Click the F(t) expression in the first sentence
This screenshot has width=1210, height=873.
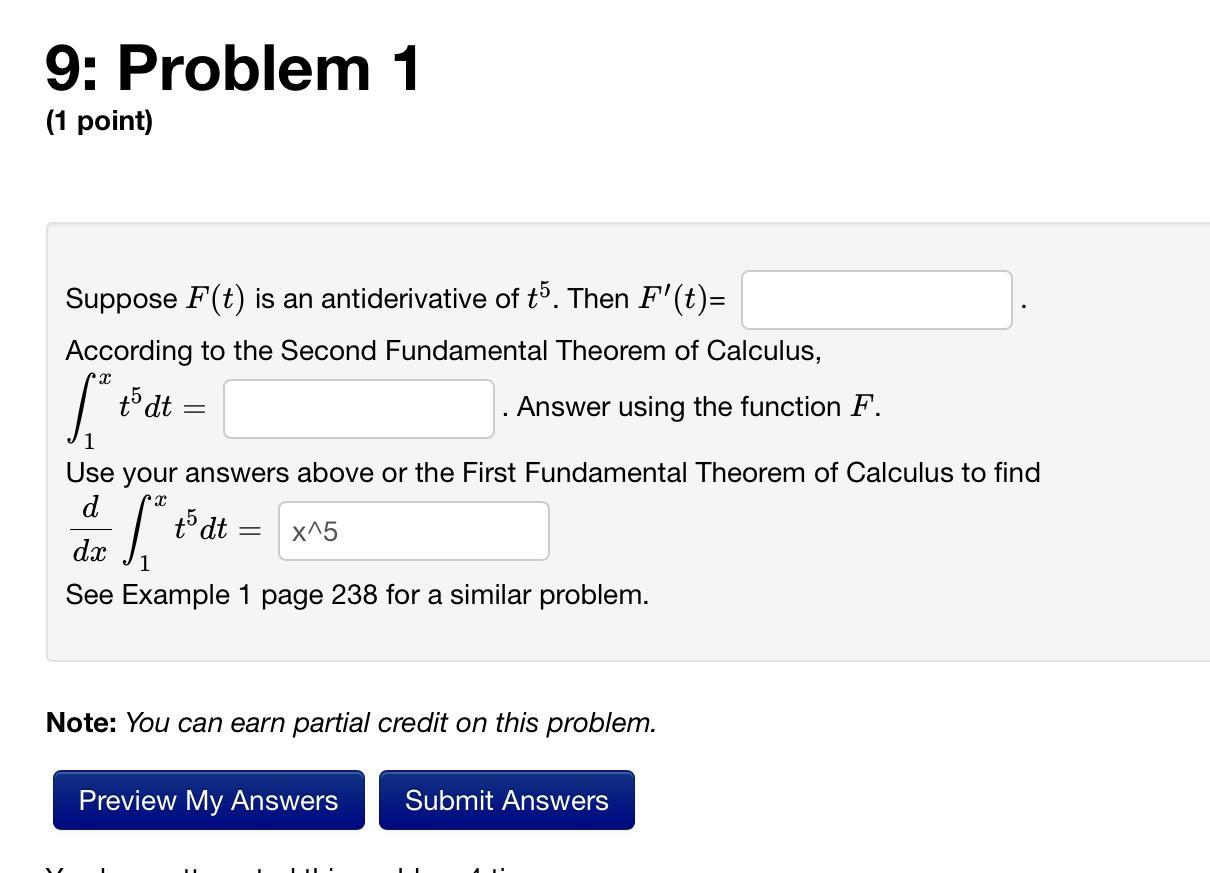[x=215, y=299]
